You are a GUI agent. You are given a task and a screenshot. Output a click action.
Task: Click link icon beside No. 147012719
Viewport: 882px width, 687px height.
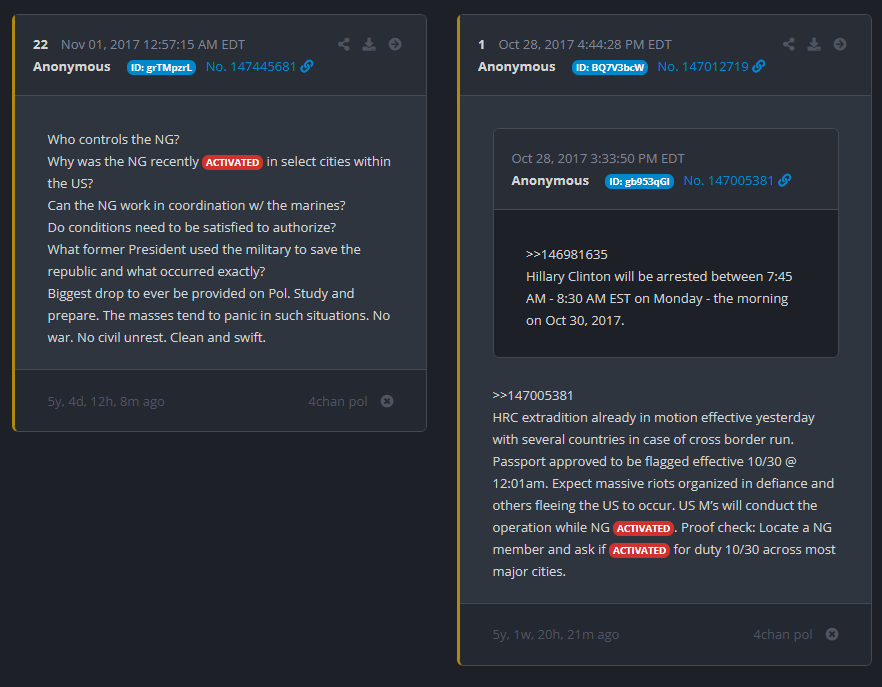pyautogui.click(x=759, y=66)
